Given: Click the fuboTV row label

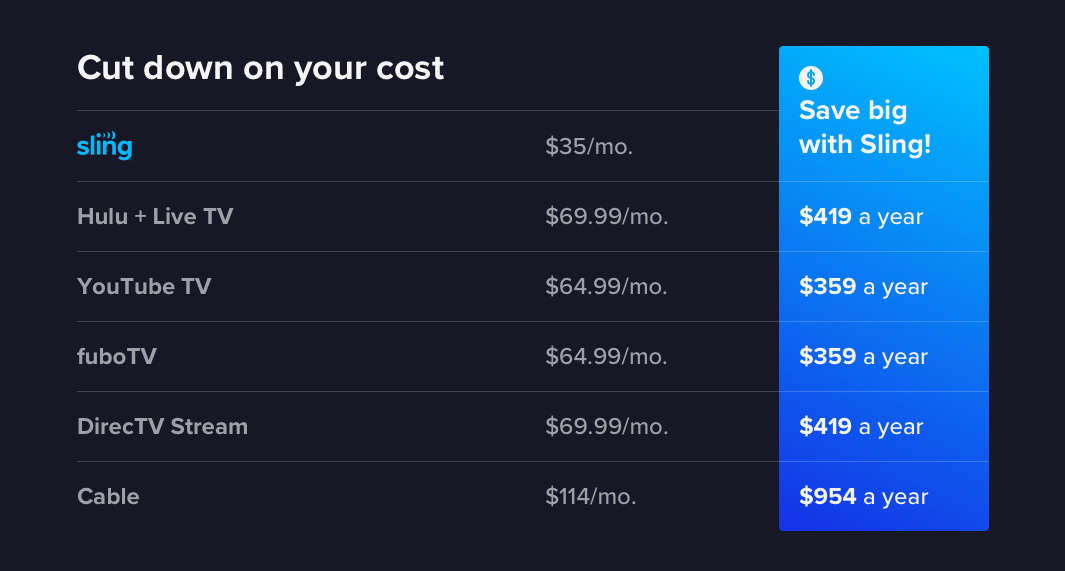Looking at the screenshot, I should pyautogui.click(x=117, y=356).
